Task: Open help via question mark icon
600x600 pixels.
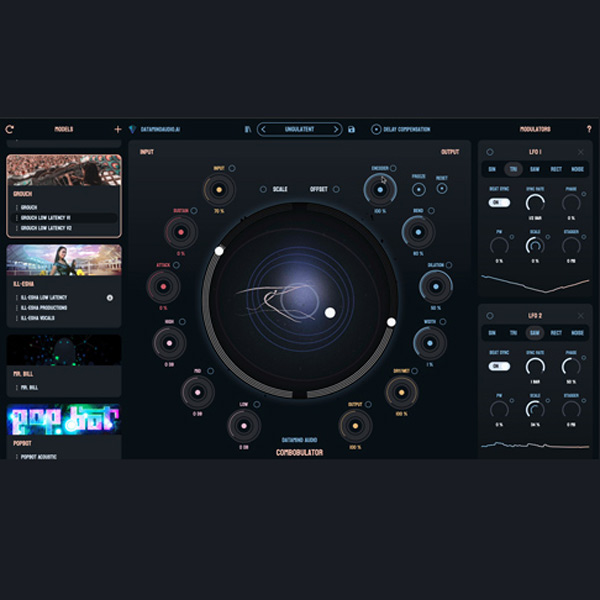Action: (x=588, y=129)
